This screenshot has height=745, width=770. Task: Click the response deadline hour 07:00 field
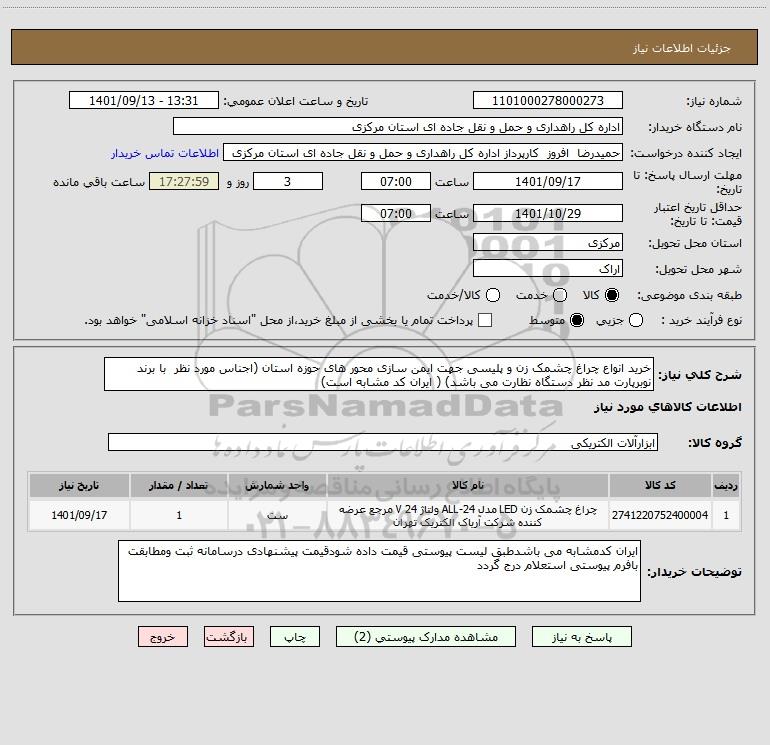click(396, 181)
